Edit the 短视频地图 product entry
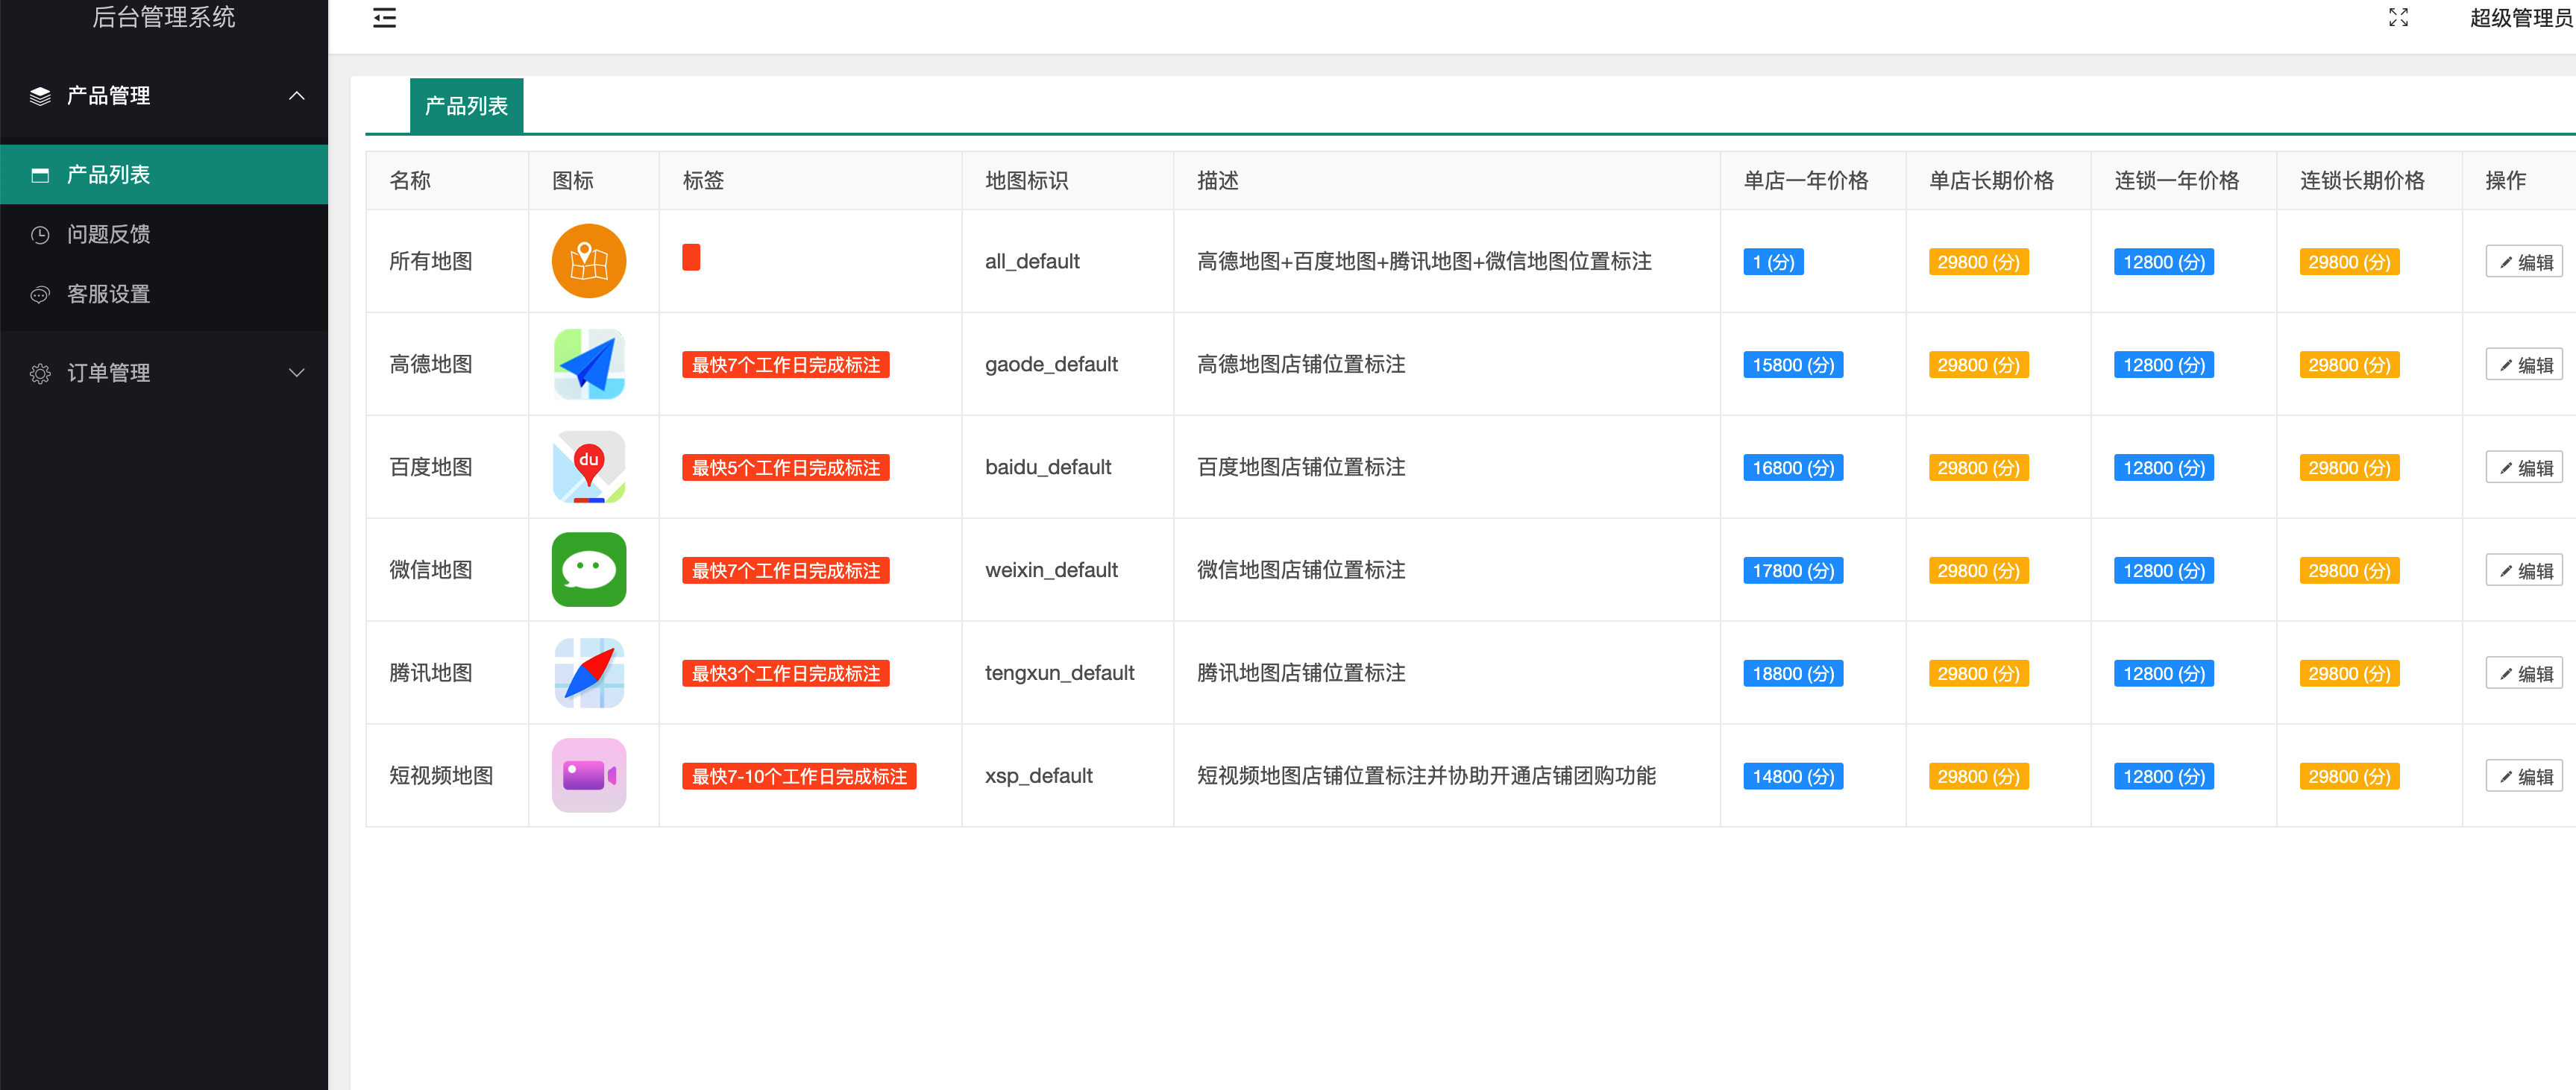The height and width of the screenshot is (1090, 2576). pyautogui.click(x=2524, y=775)
